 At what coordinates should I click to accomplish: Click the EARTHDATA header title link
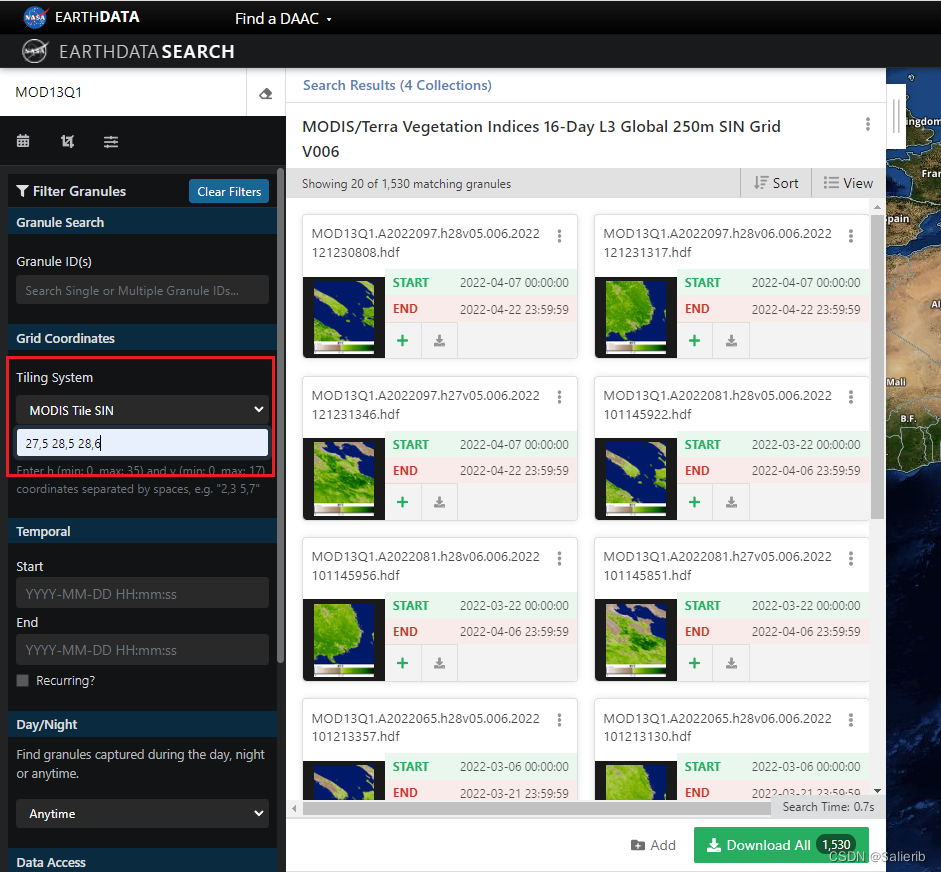97,17
